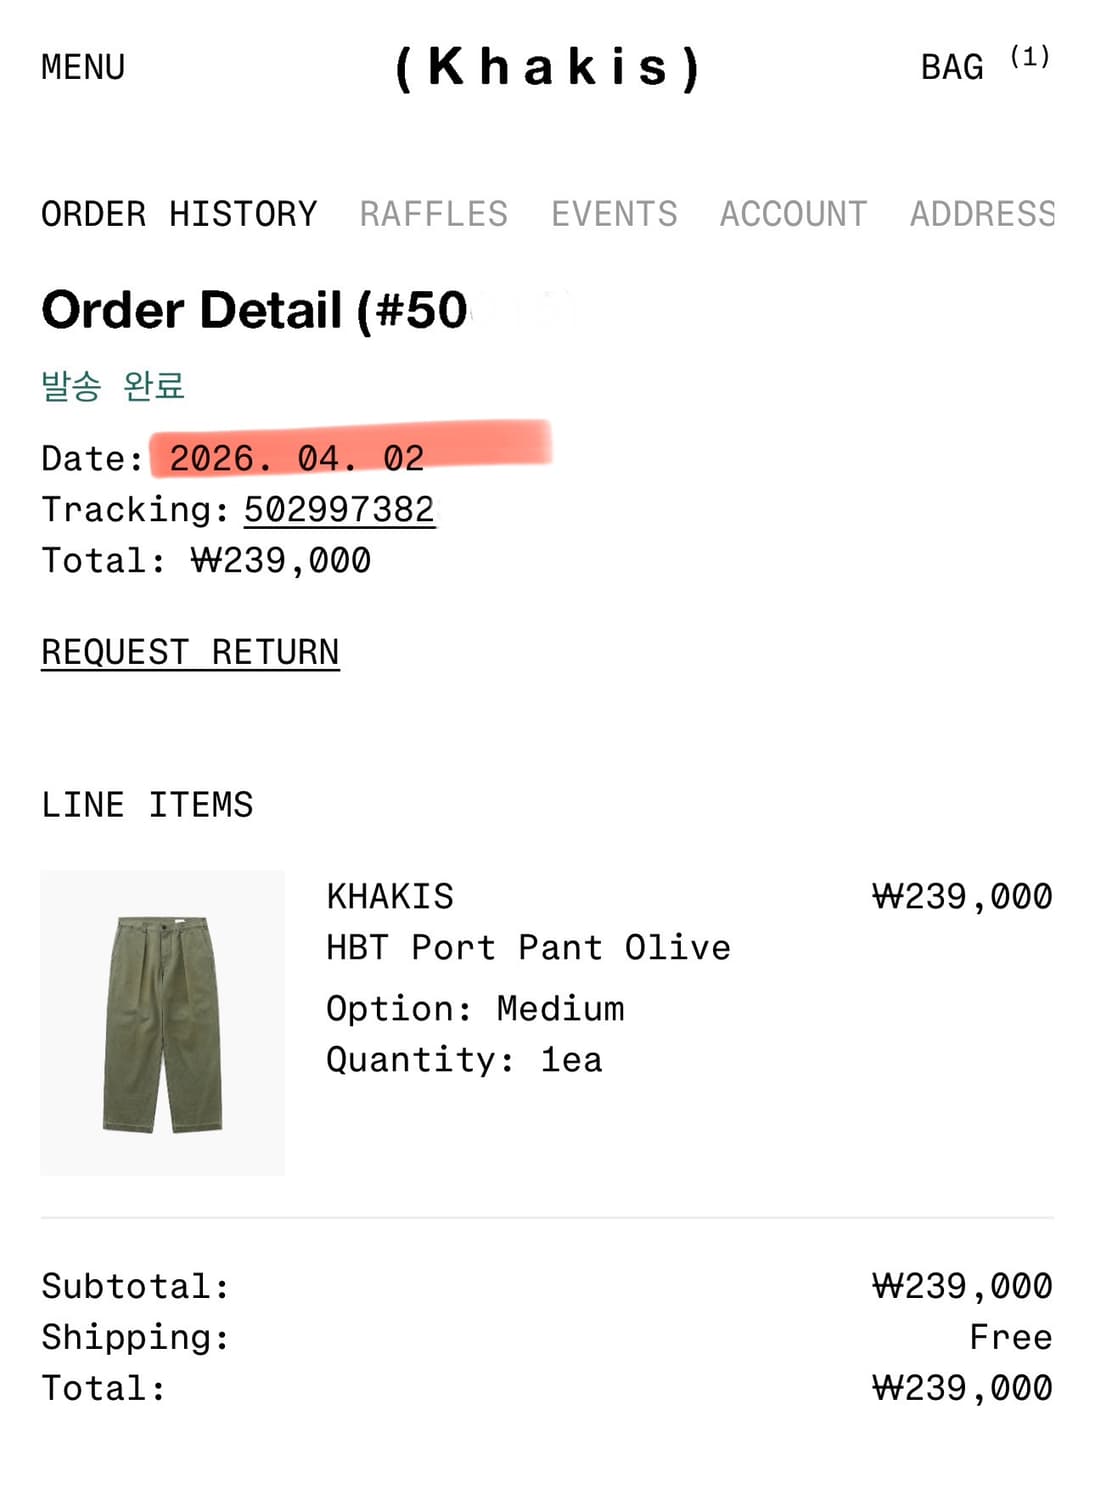
Task: Click the Subtotal amount ₩239,000
Action: [x=961, y=1286]
